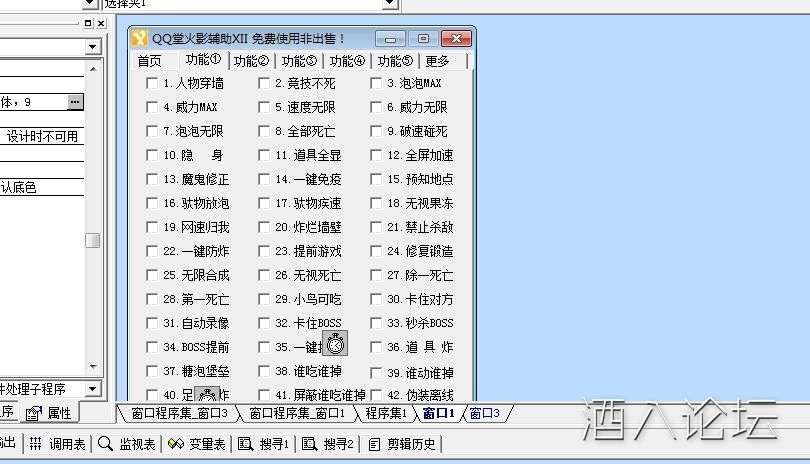Screen dimensions: 810x464
Task: Show the 监视表 bottom tab
Action: click(127, 444)
